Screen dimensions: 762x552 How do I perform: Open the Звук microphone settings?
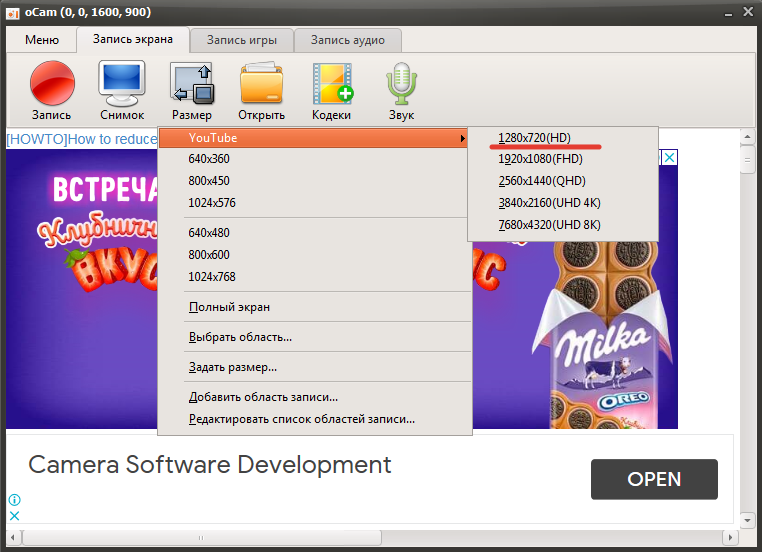(401, 90)
